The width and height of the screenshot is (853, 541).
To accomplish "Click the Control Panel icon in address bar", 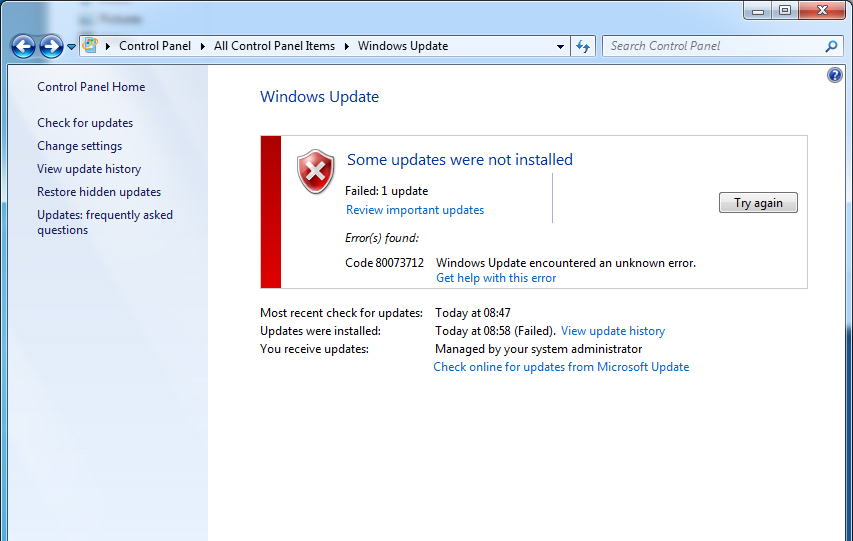I will click(90, 46).
